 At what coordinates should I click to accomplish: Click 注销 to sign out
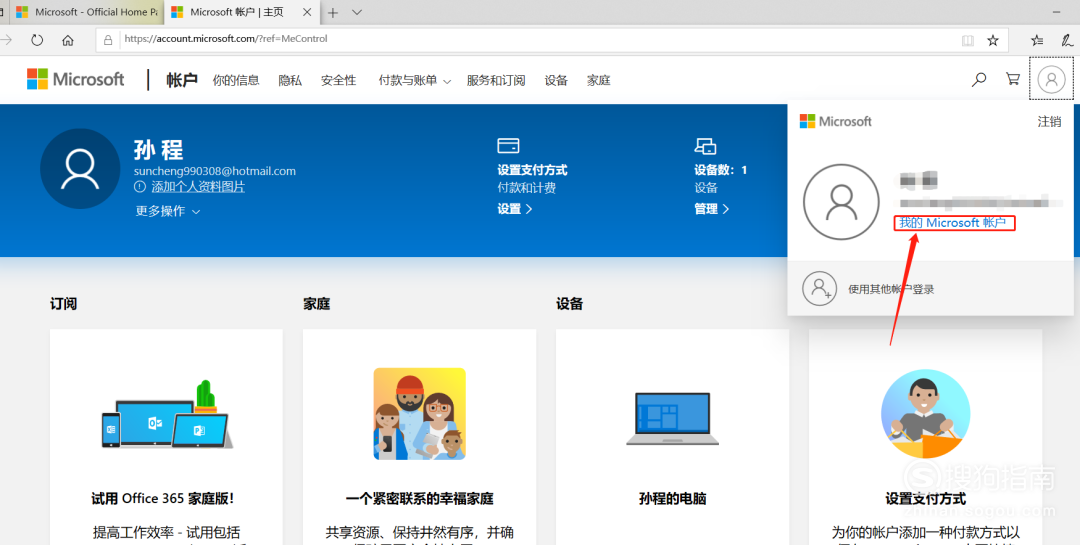click(1050, 121)
